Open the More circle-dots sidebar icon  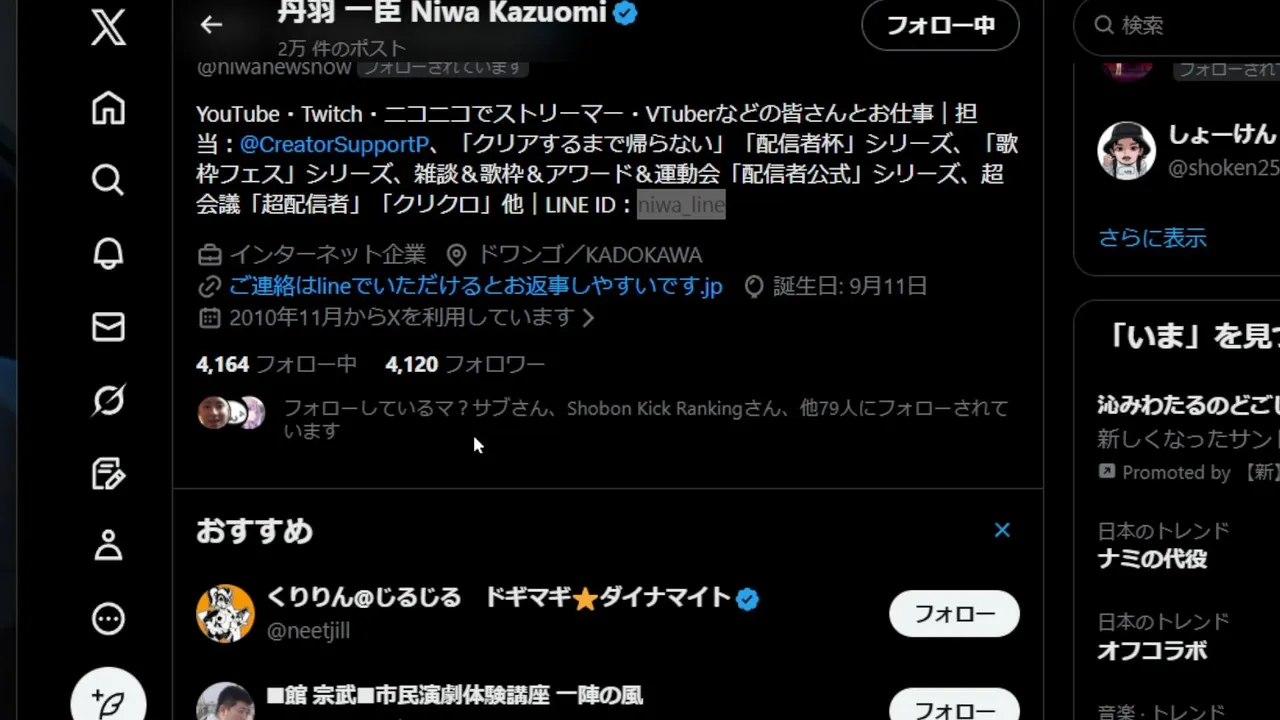coord(108,619)
